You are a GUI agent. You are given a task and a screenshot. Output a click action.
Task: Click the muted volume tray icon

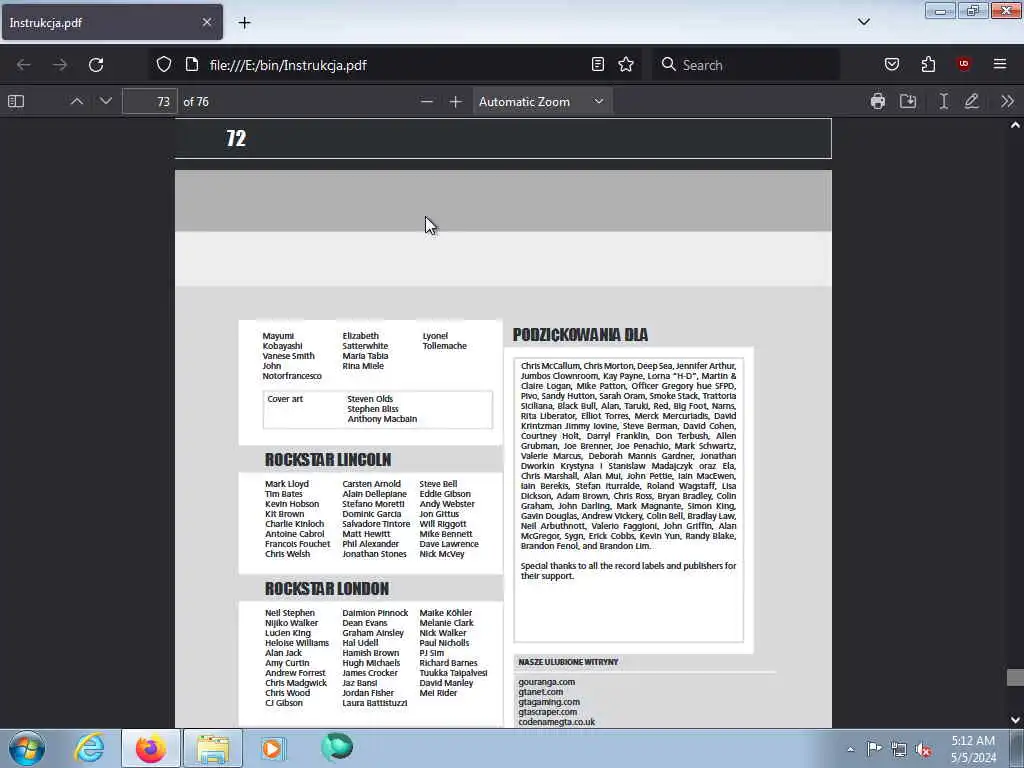(x=923, y=750)
